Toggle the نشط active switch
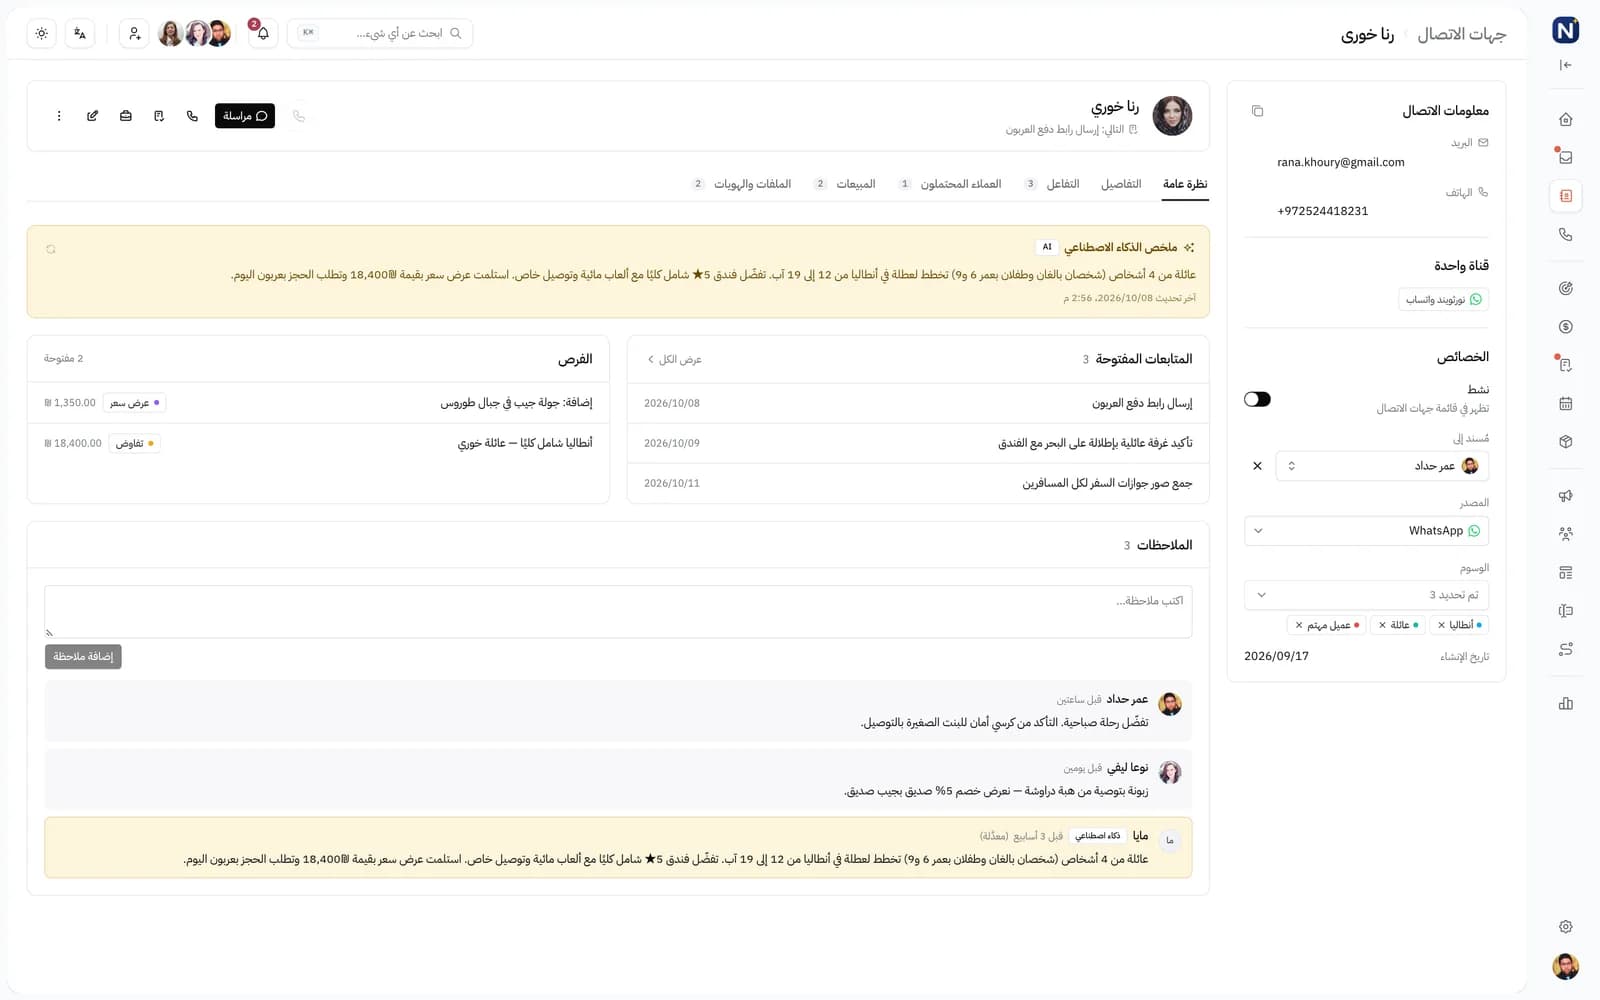1600x1000 pixels. [x=1257, y=399]
